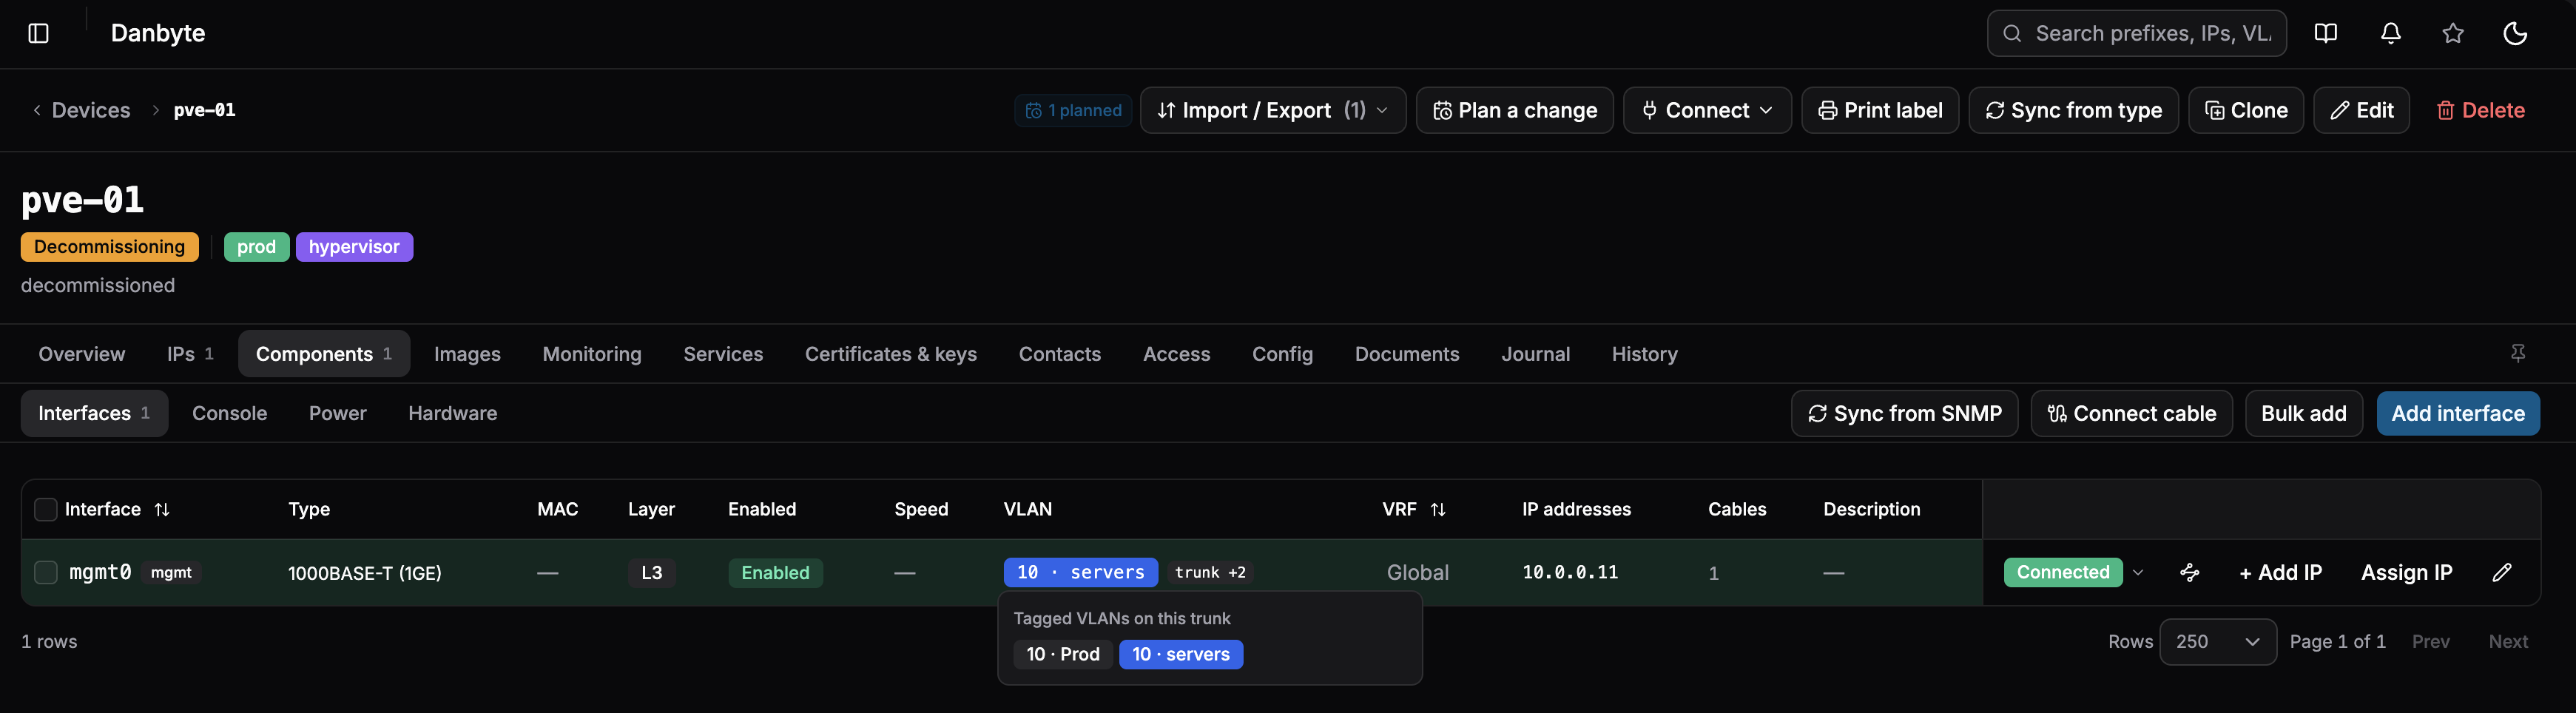Clone the pve-01 device

click(x=2246, y=110)
